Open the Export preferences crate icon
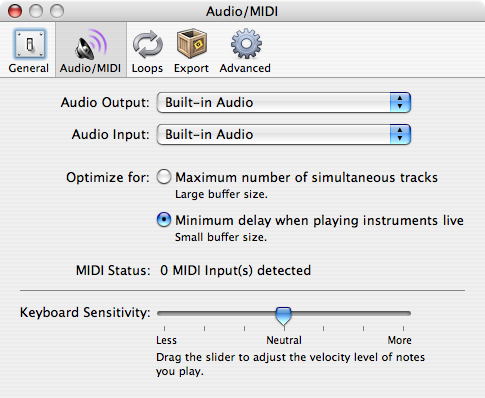 tap(192, 43)
